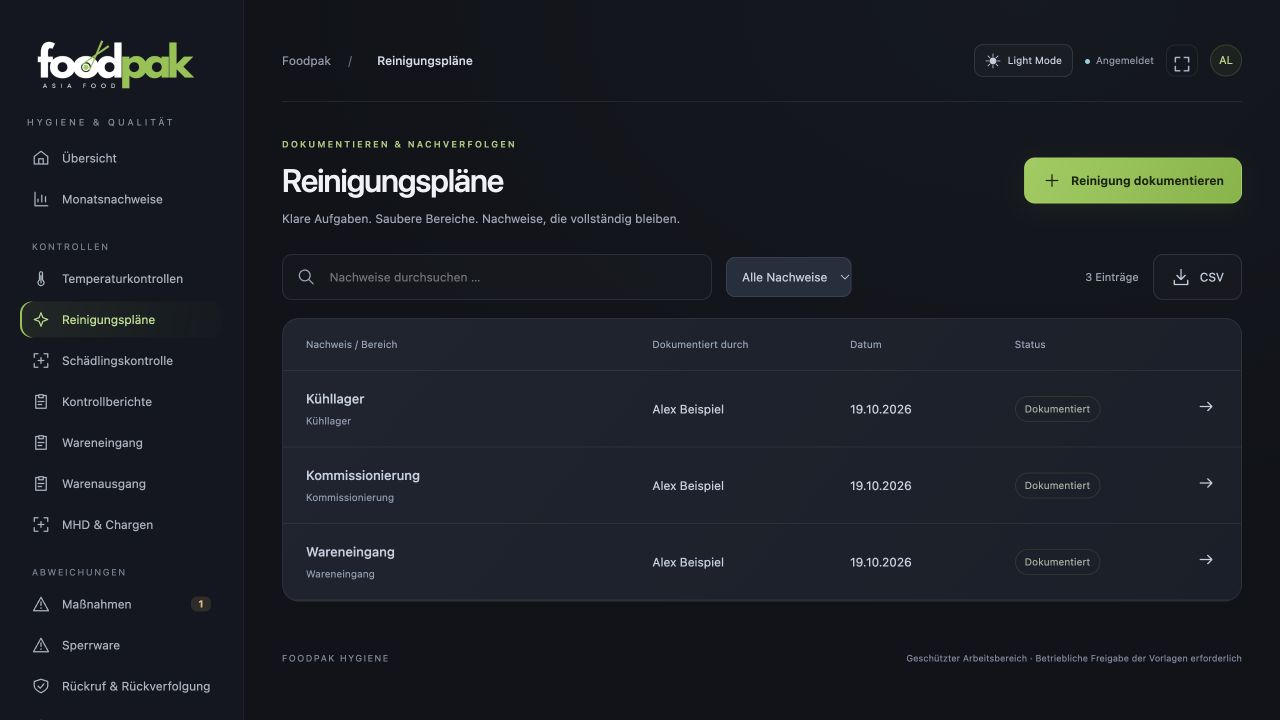Navigate to Kontrollberichte
This screenshot has width=1280, height=720.
tap(120, 402)
